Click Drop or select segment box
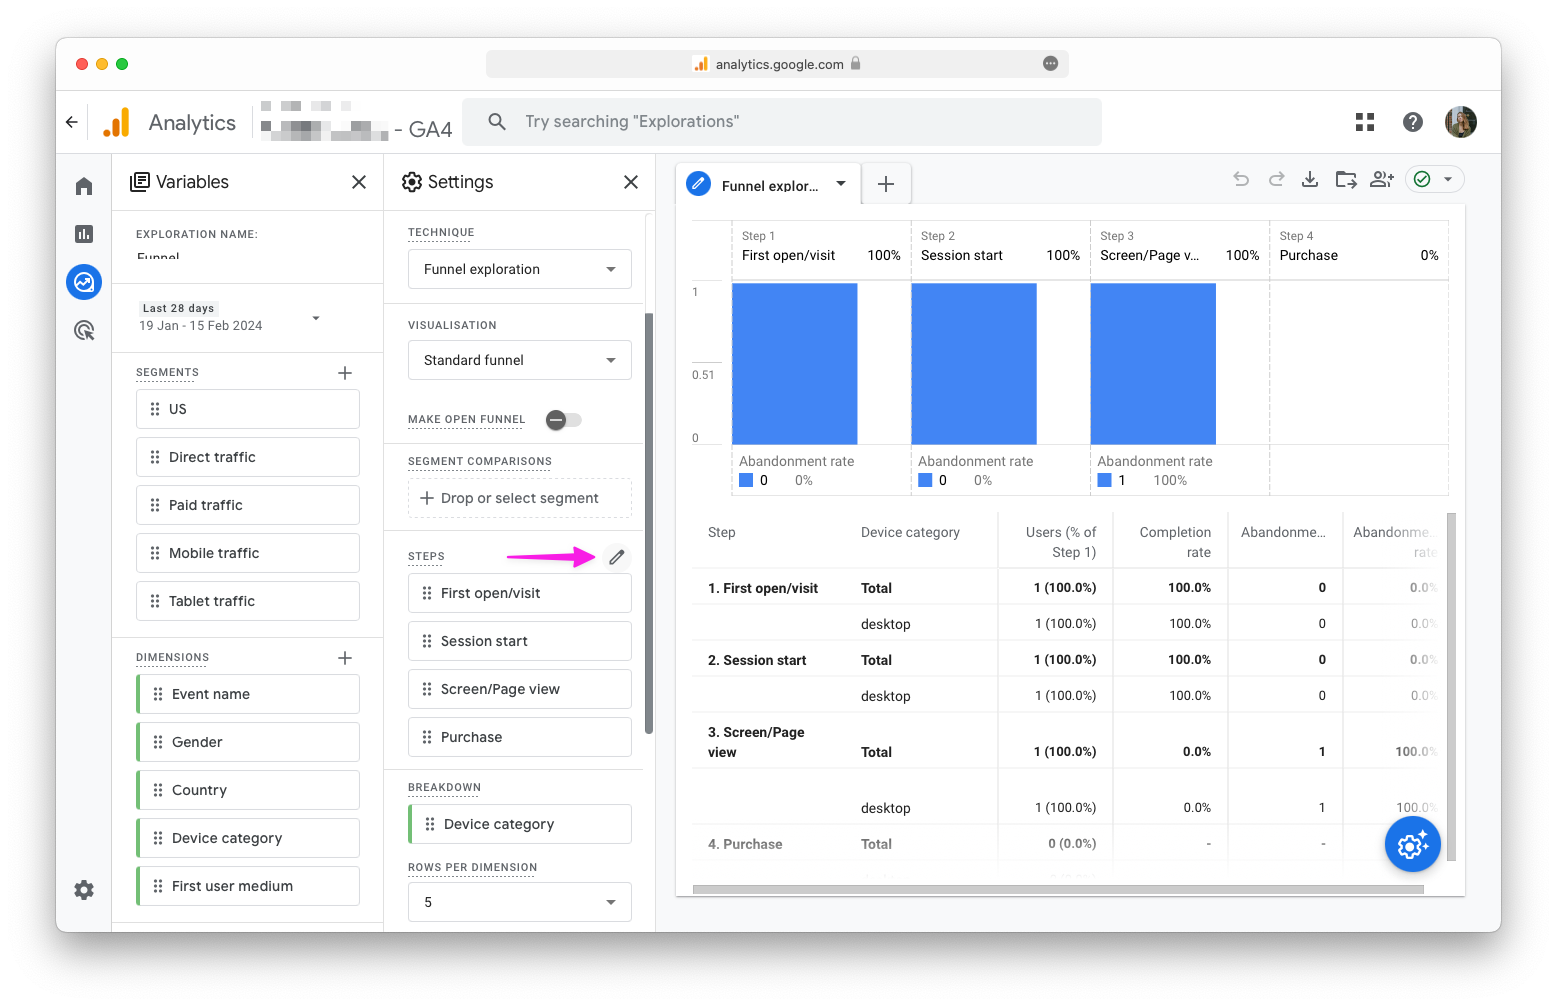This screenshot has height=1006, width=1557. [x=520, y=498]
